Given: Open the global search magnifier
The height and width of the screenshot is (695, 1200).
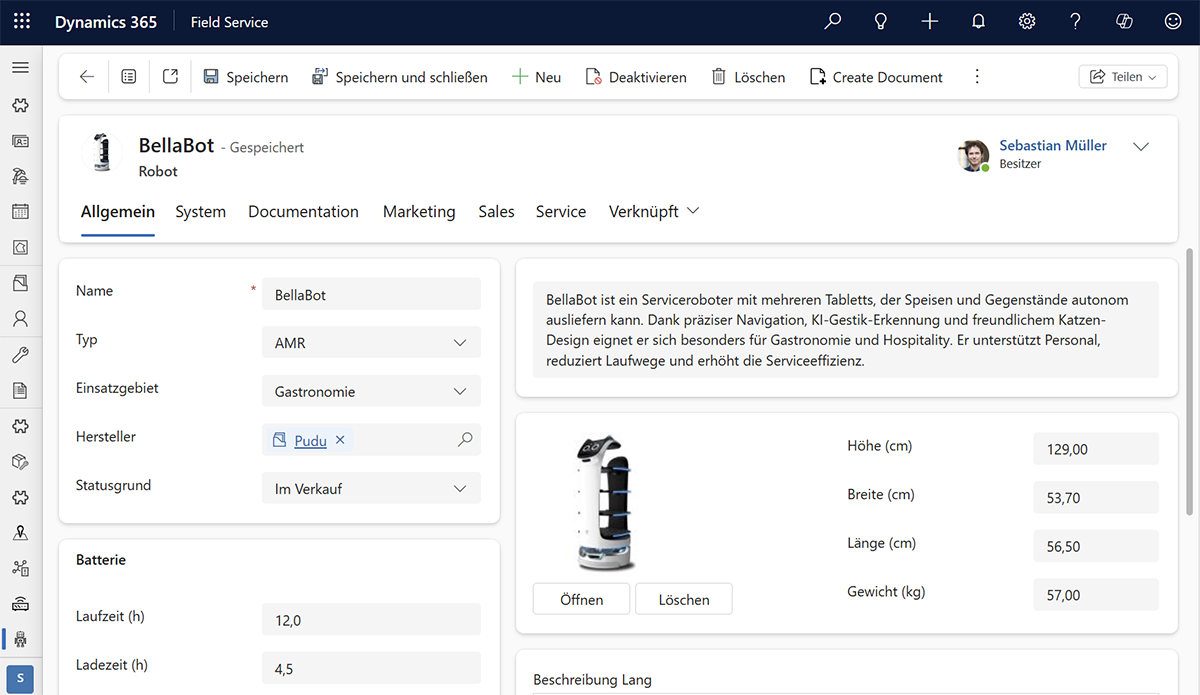Looking at the screenshot, I should pos(832,21).
